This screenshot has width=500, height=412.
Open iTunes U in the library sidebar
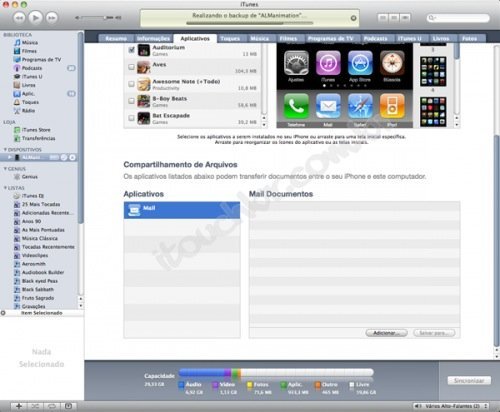click(x=32, y=77)
